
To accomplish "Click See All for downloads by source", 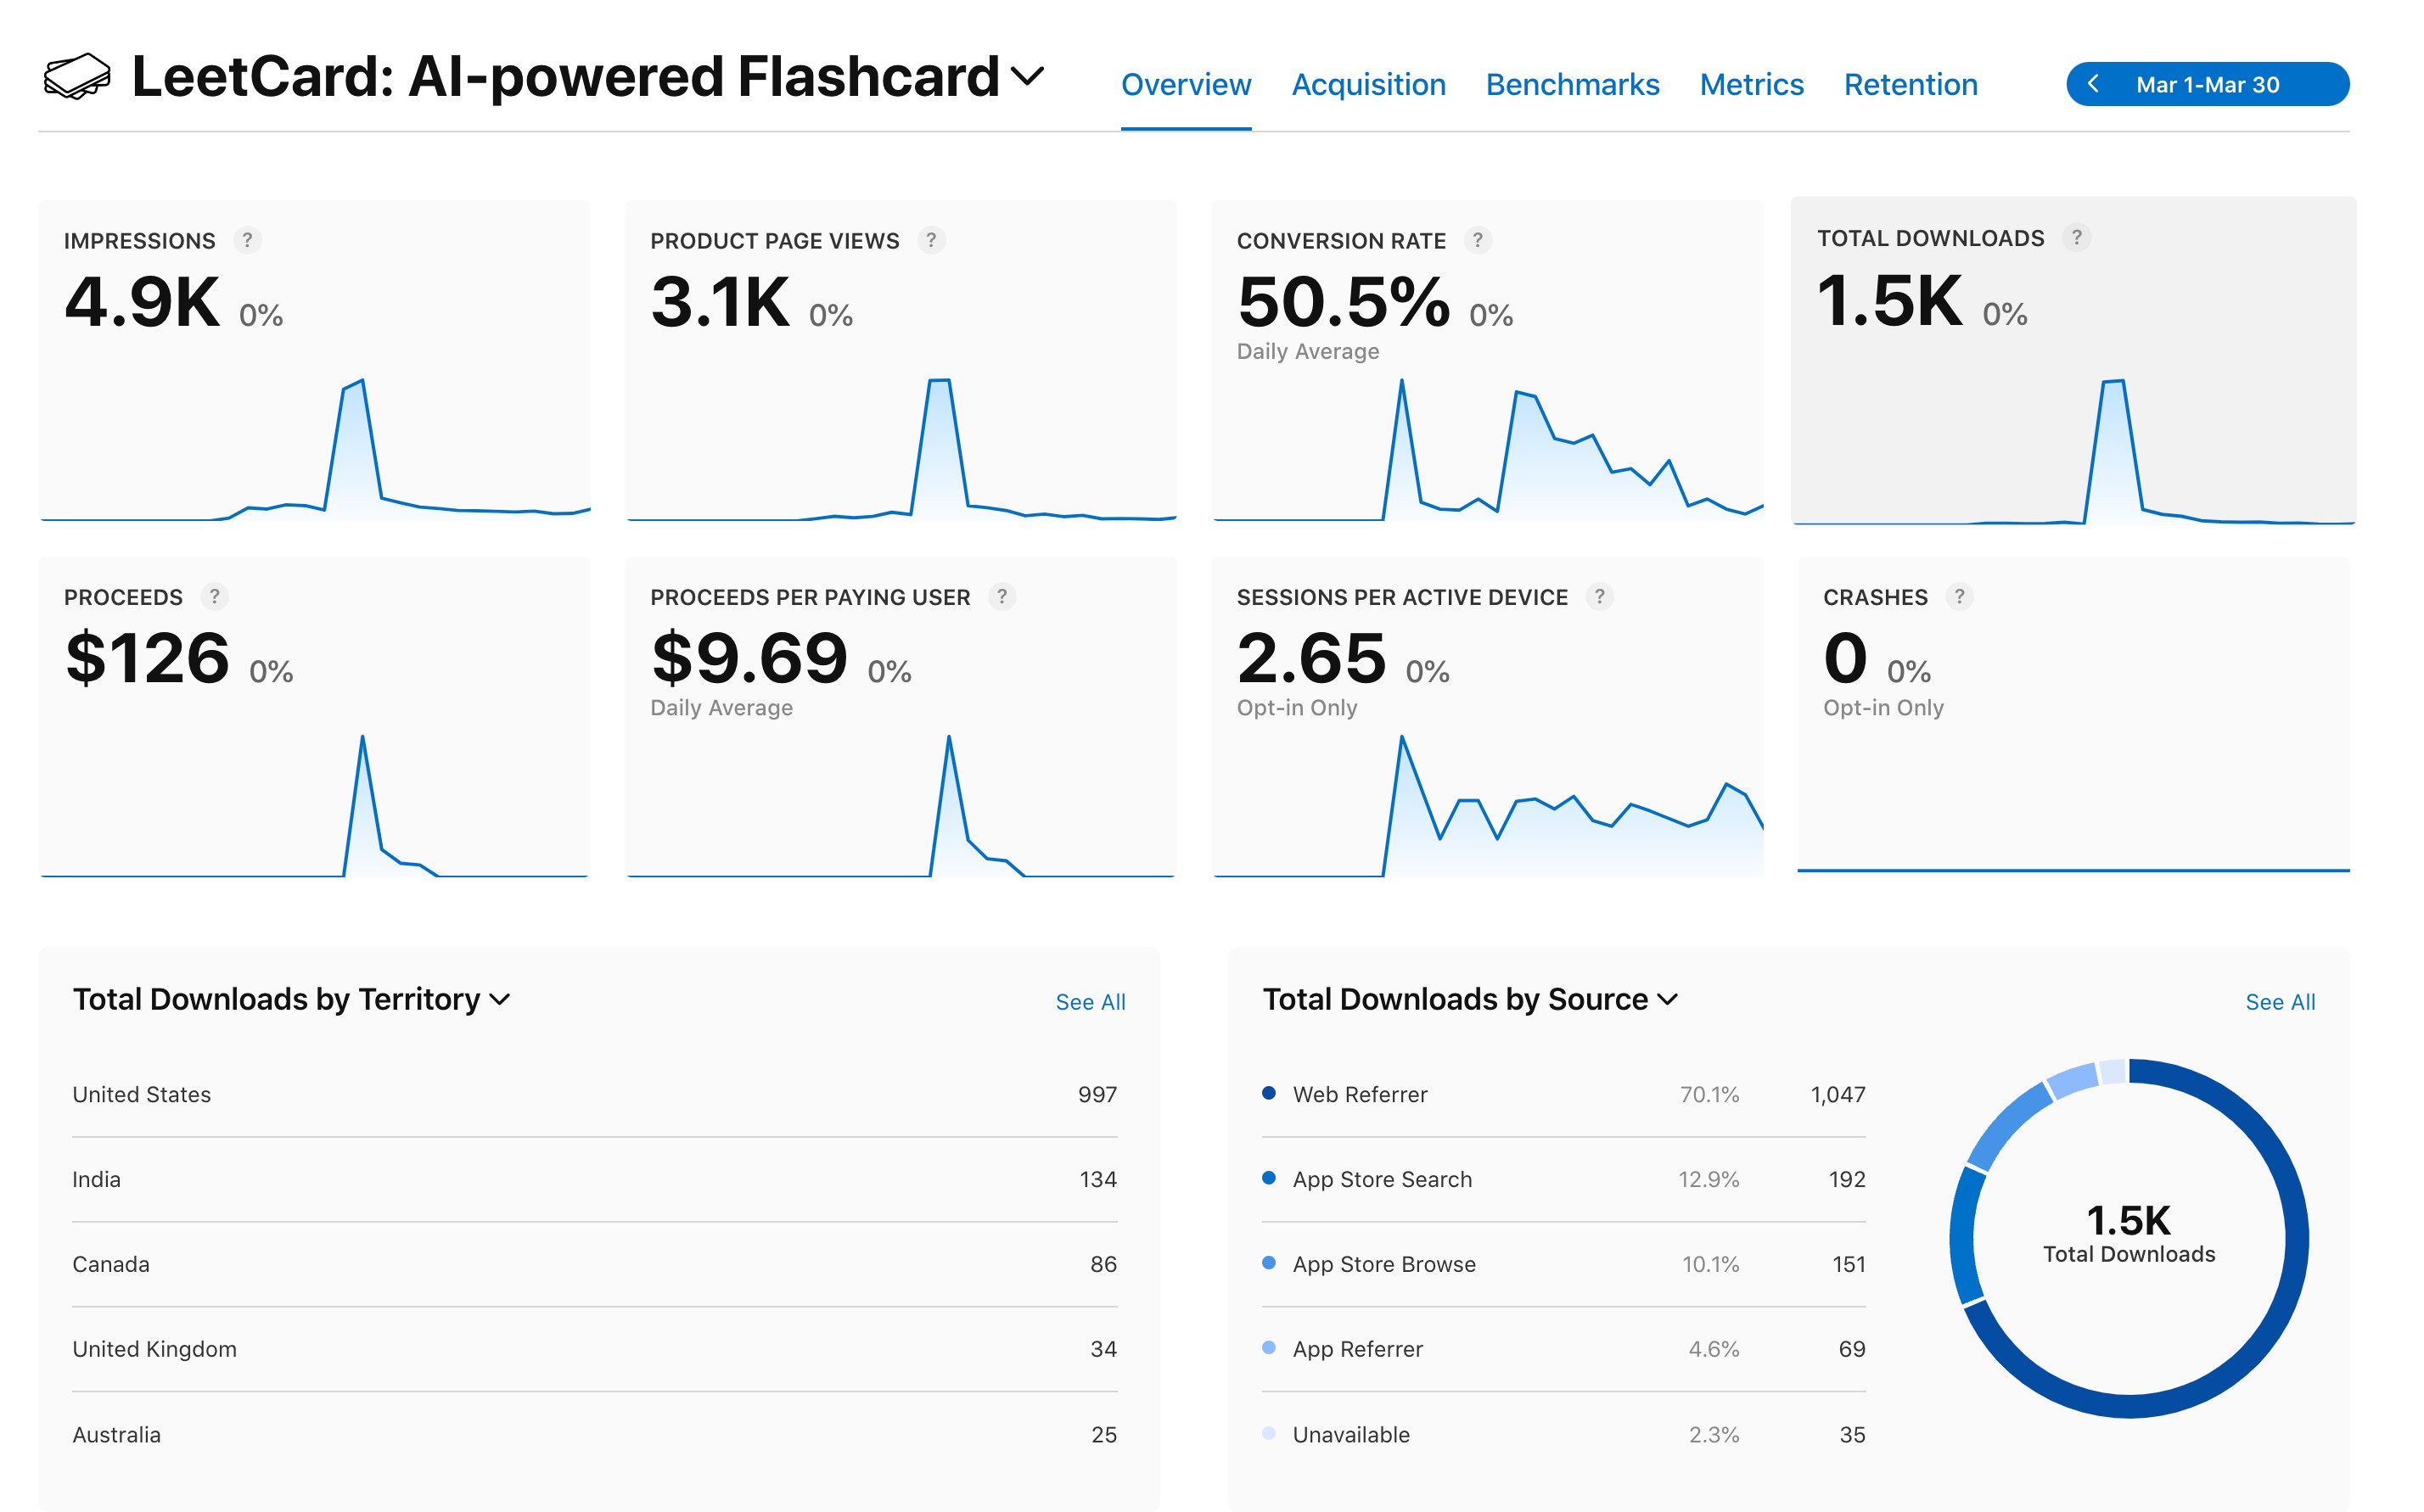I will click(2280, 1002).
